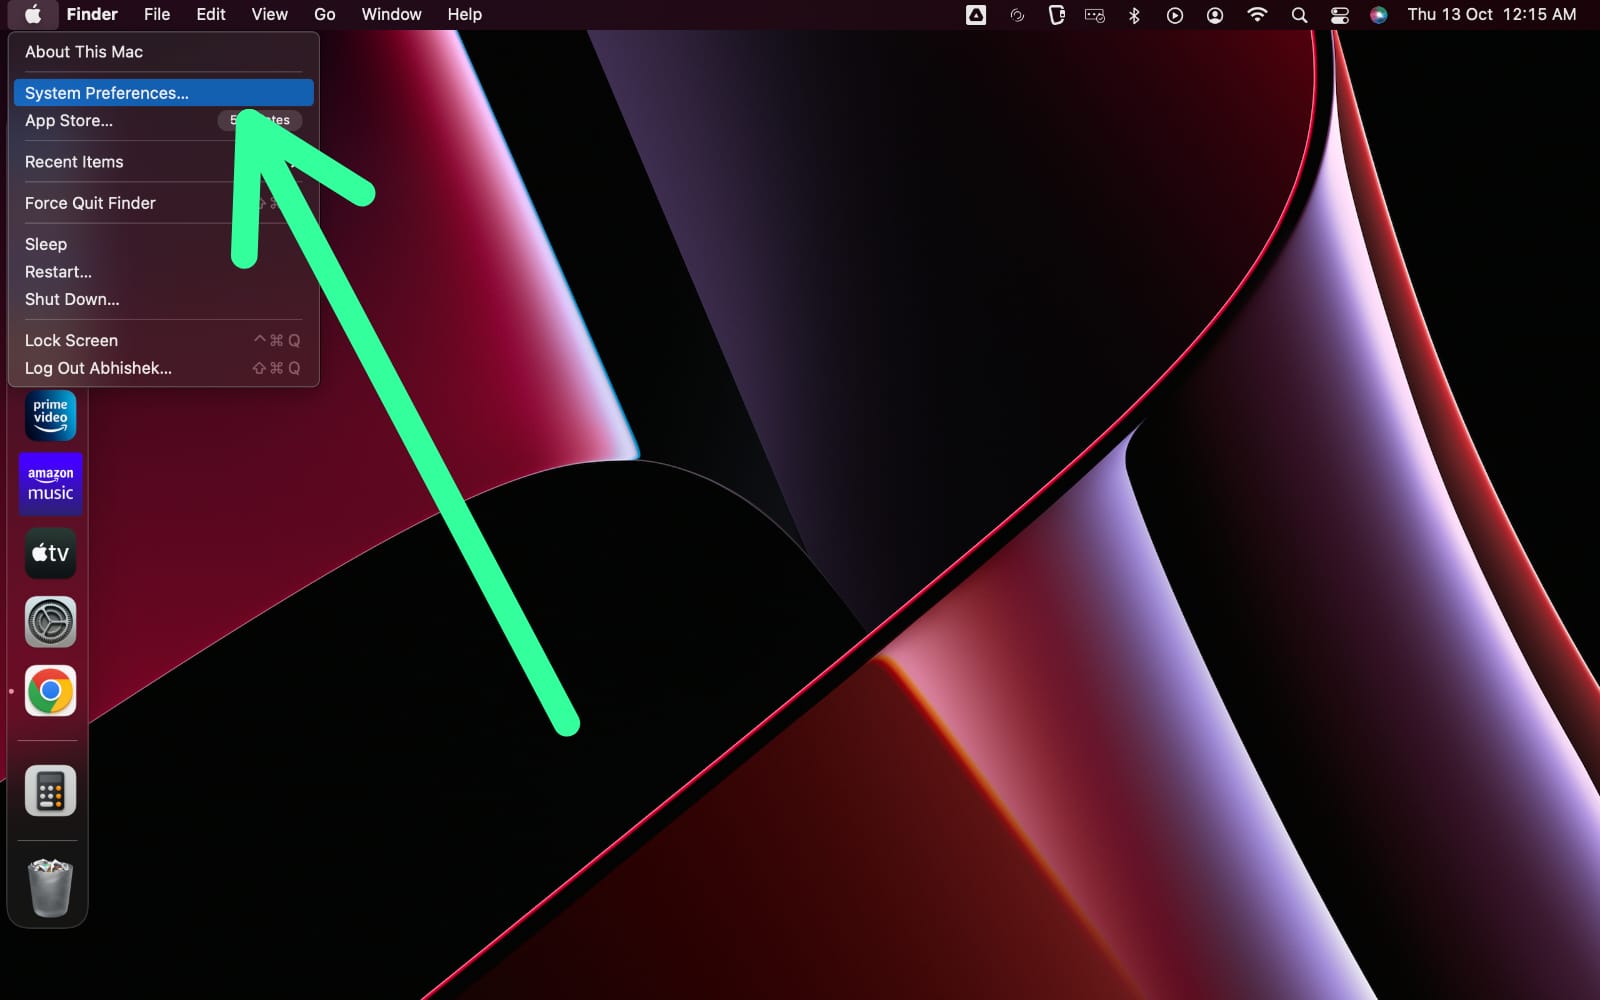Click the Bluetooth icon in the menu bar
The width and height of the screenshot is (1600, 1000).
click(x=1133, y=15)
